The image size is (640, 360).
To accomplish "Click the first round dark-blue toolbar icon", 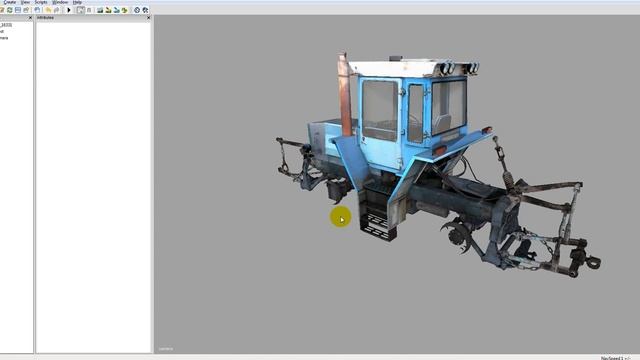I will [137, 10].
